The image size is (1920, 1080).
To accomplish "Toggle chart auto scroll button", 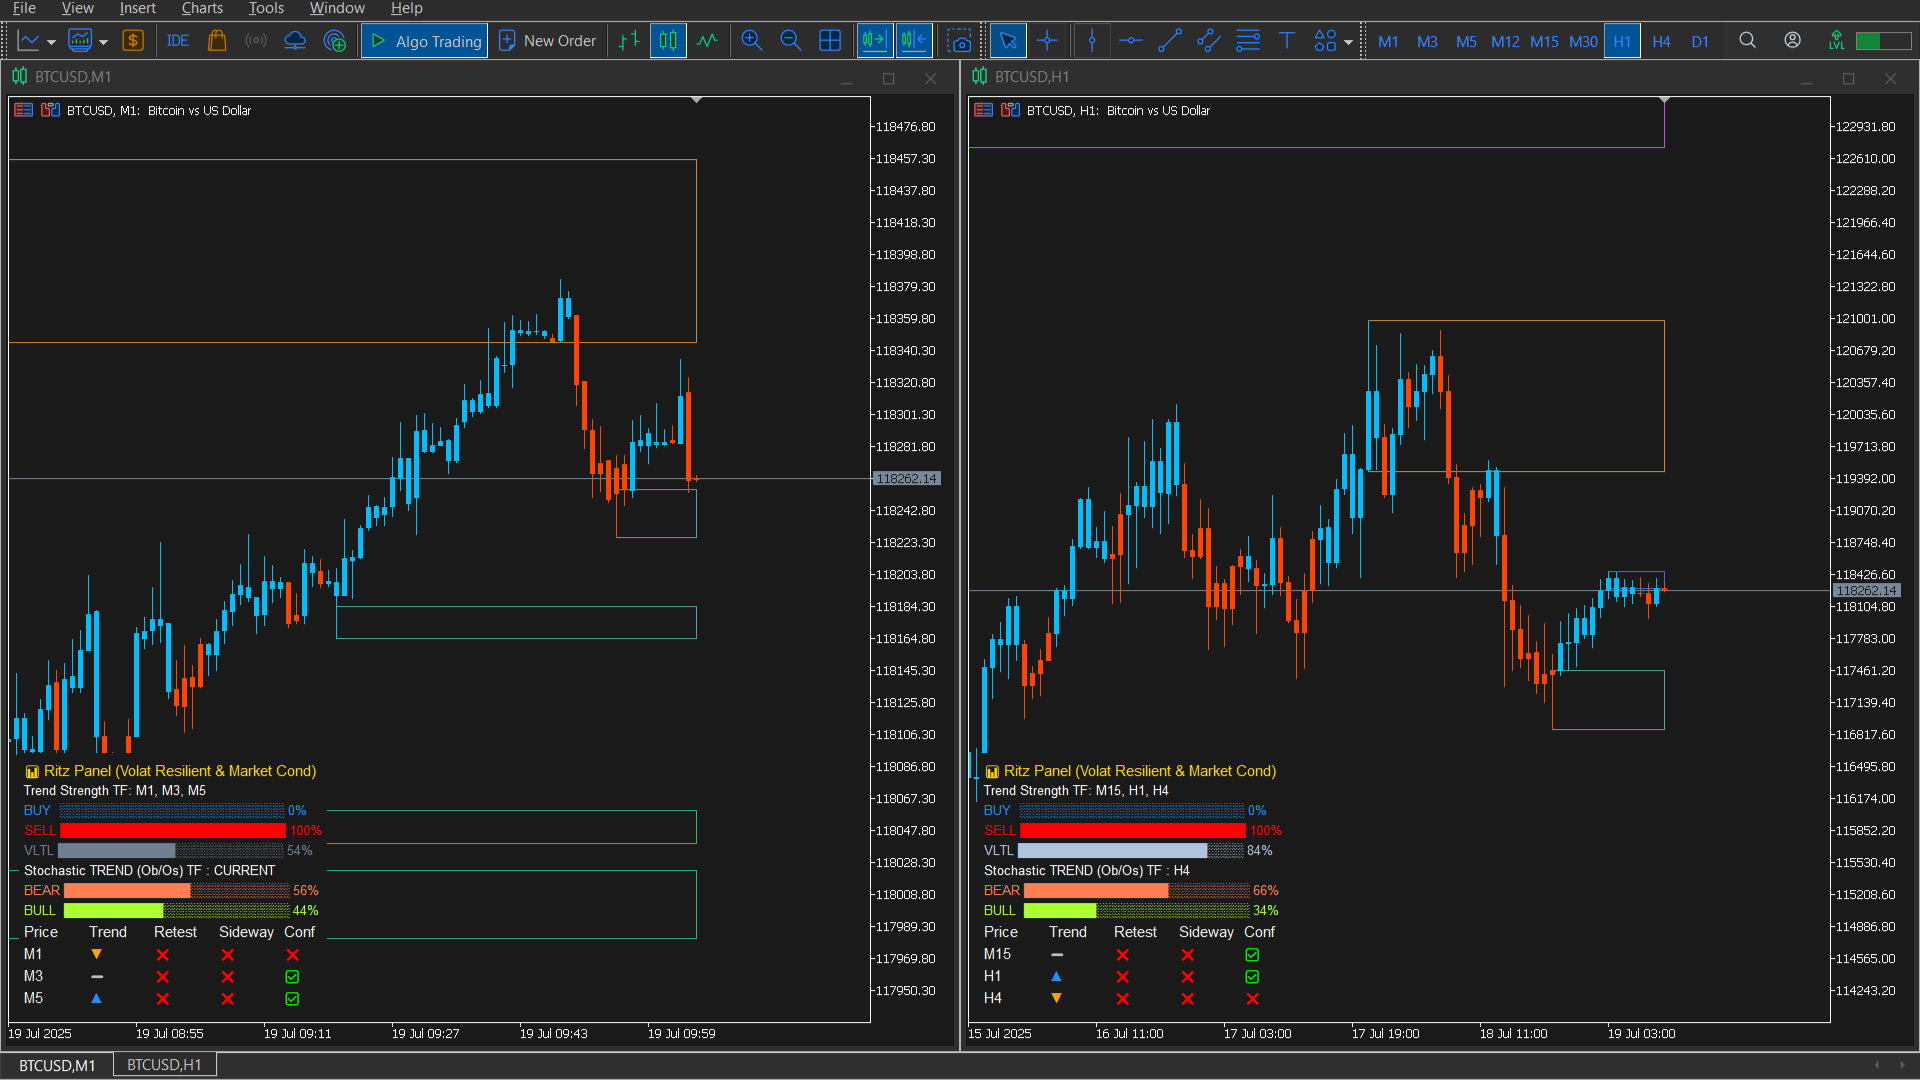I will 875,41.
